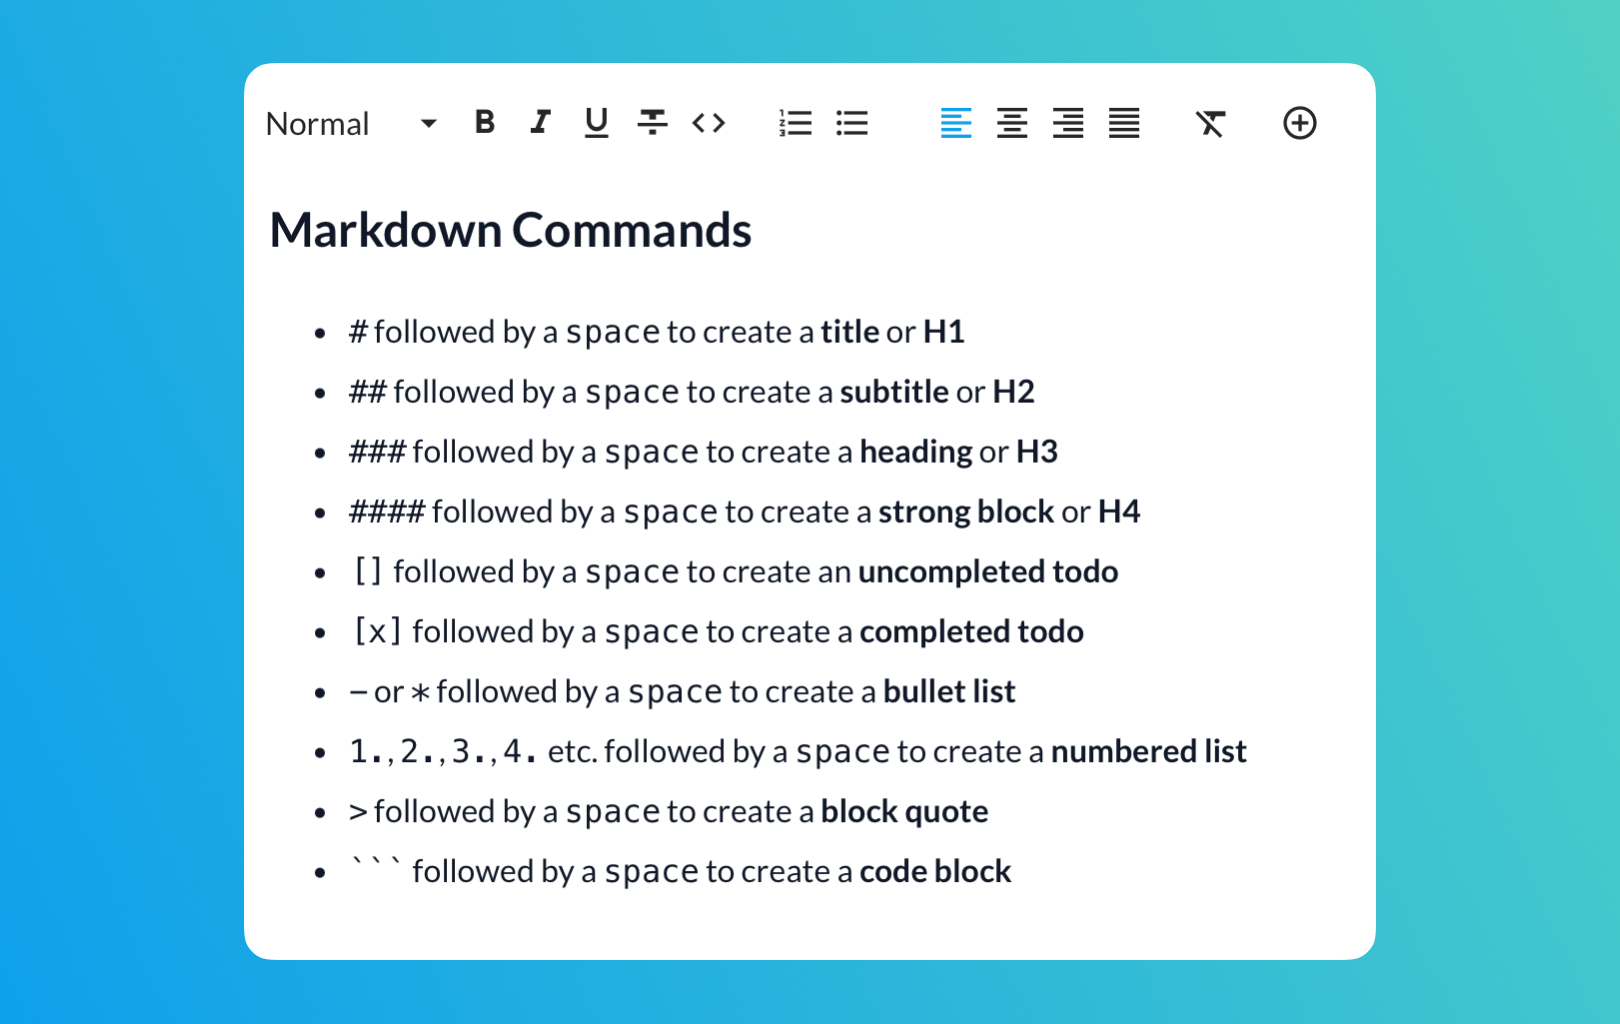The width and height of the screenshot is (1620, 1024).
Task: Toggle underline formatting
Action: (x=597, y=123)
